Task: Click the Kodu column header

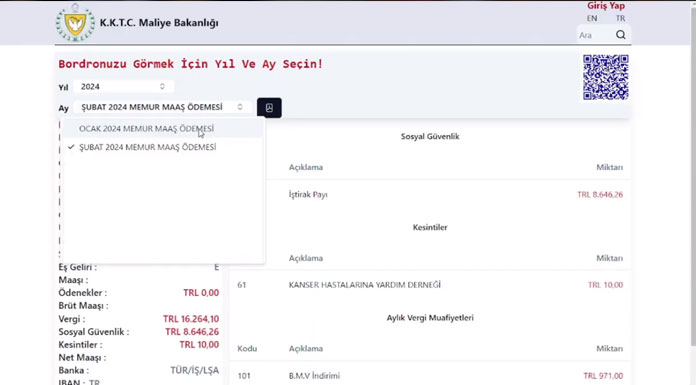Action: tap(247, 349)
